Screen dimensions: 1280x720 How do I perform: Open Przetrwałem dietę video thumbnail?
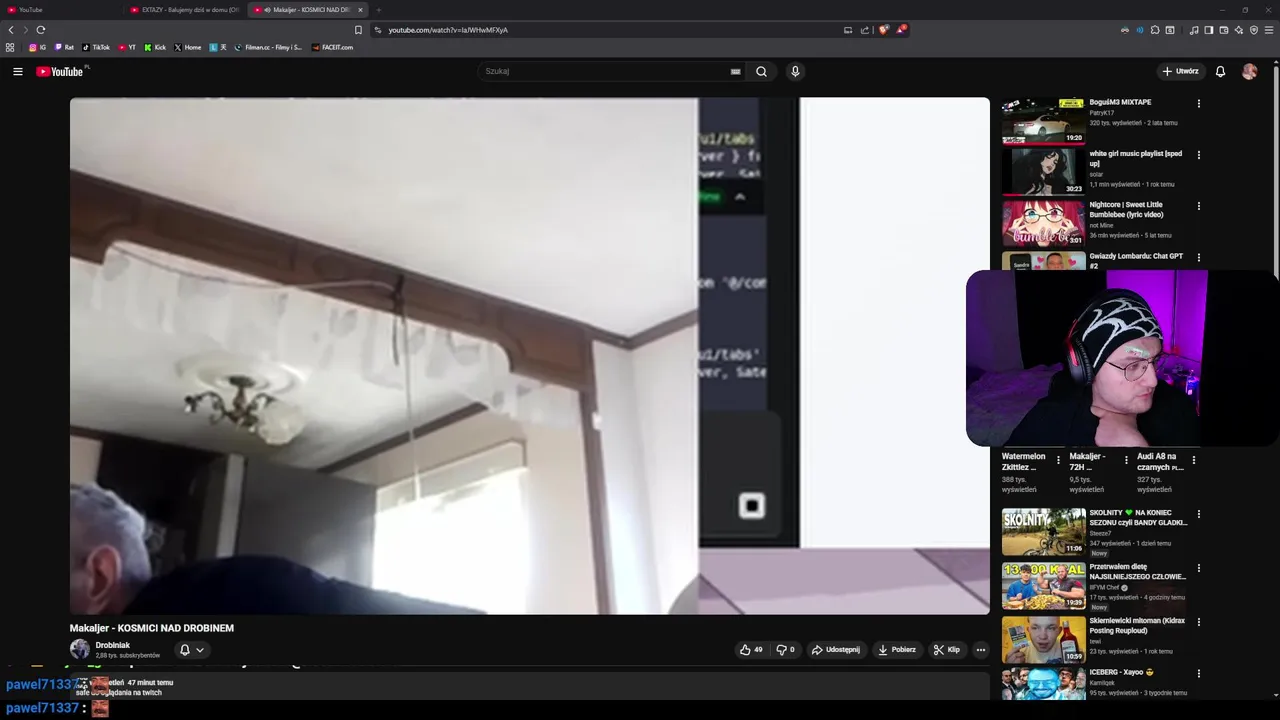(1043, 585)
